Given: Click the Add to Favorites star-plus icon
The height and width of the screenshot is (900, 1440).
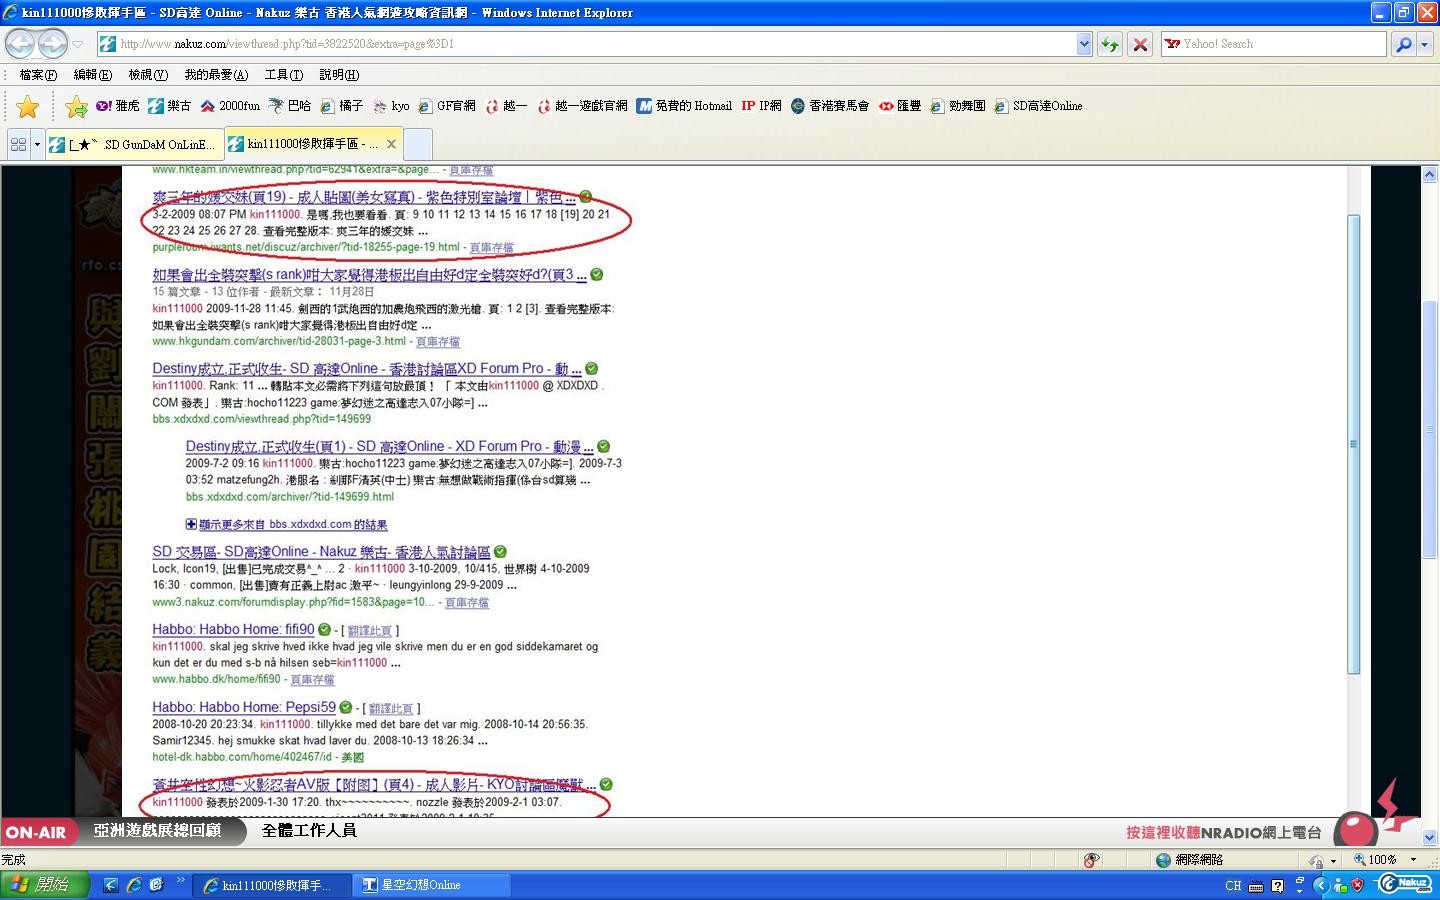Looking at the screenshot, I should [x=76, y=106].
